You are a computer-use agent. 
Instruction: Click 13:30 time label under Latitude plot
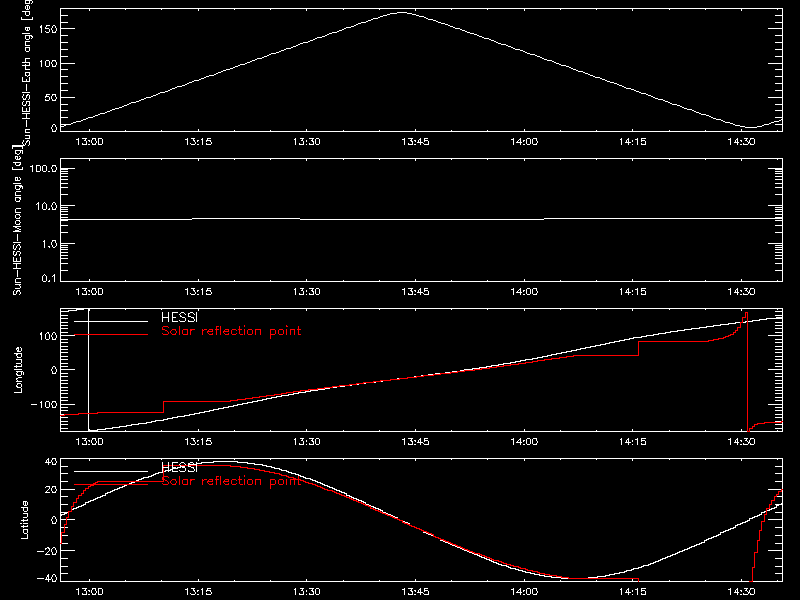(307, 592)
